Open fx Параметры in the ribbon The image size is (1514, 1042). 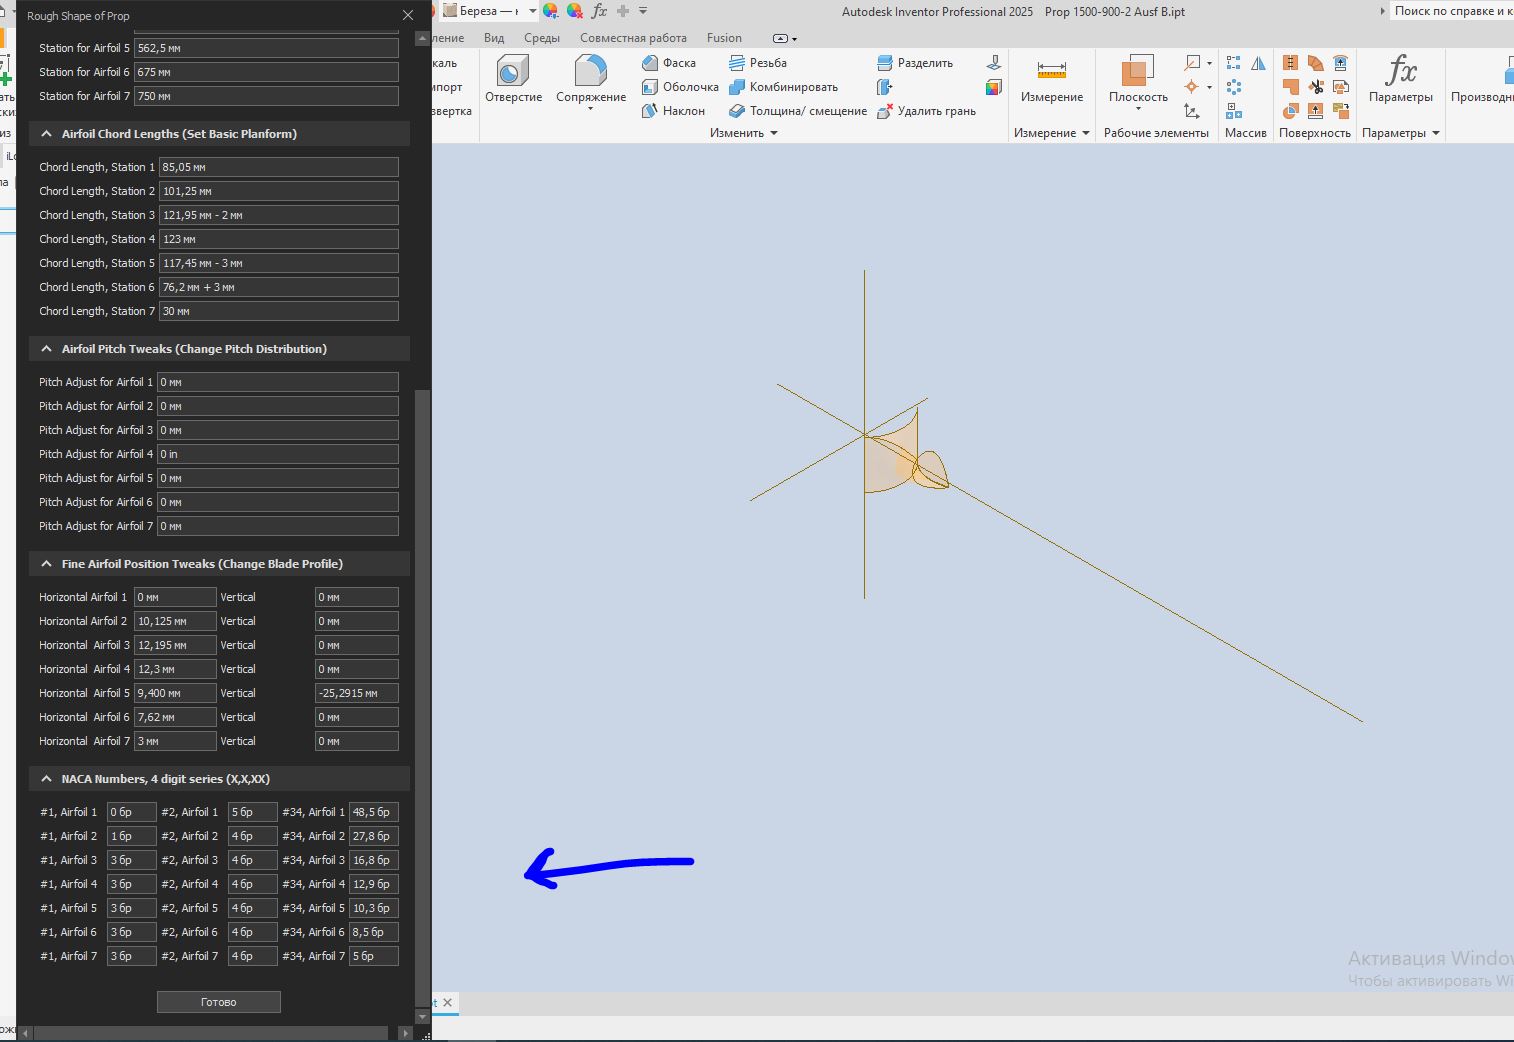coord(1401,80)
